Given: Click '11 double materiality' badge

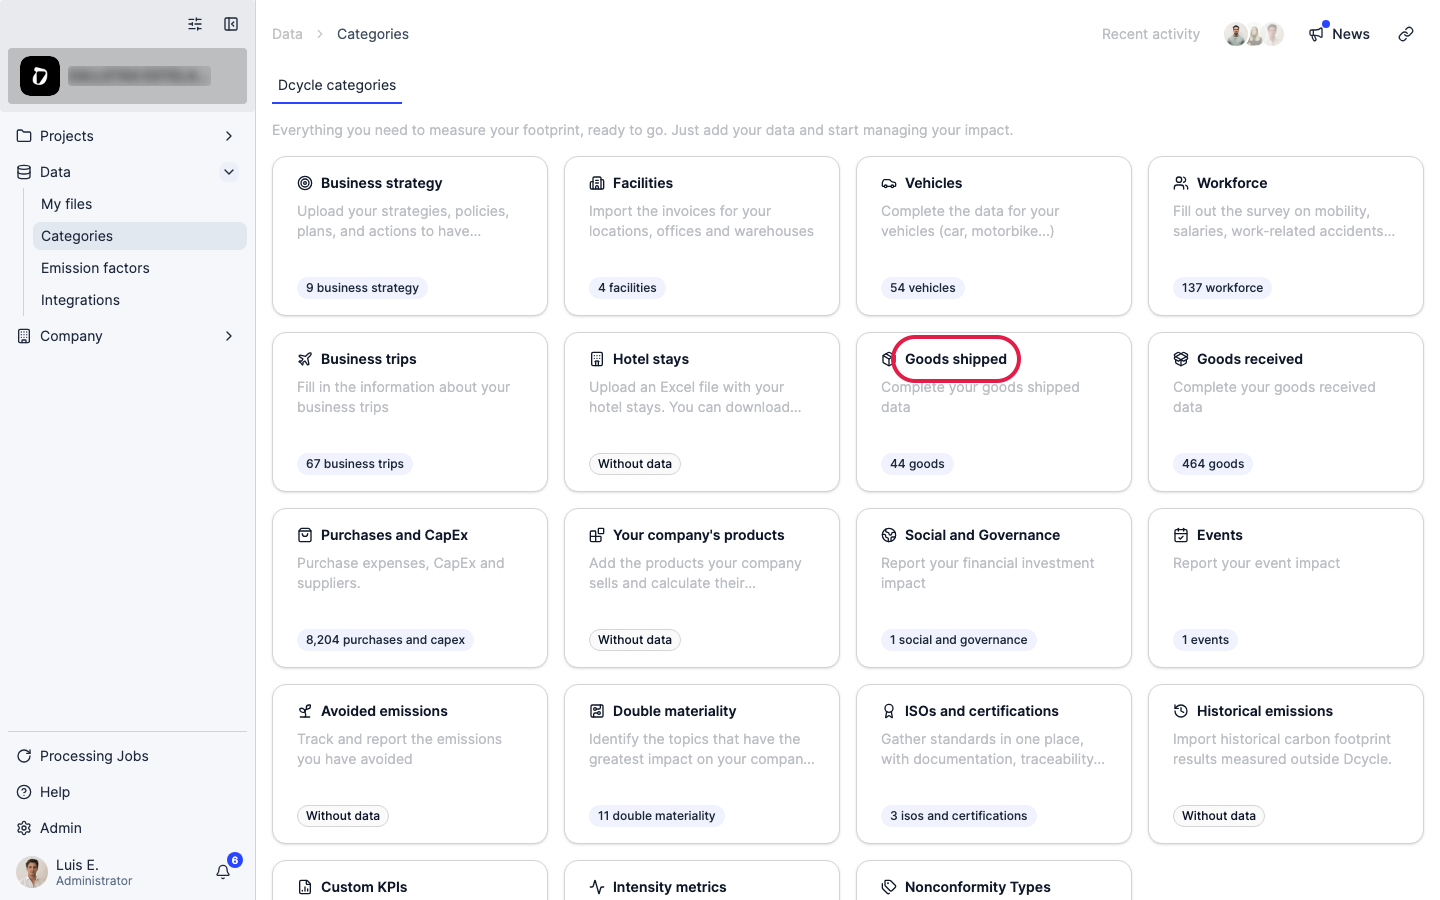Looking at the screenshot, I should (x=656, y=816).
